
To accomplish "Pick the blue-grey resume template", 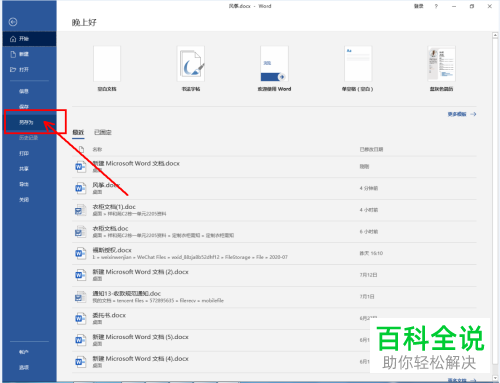I will 441,64.
